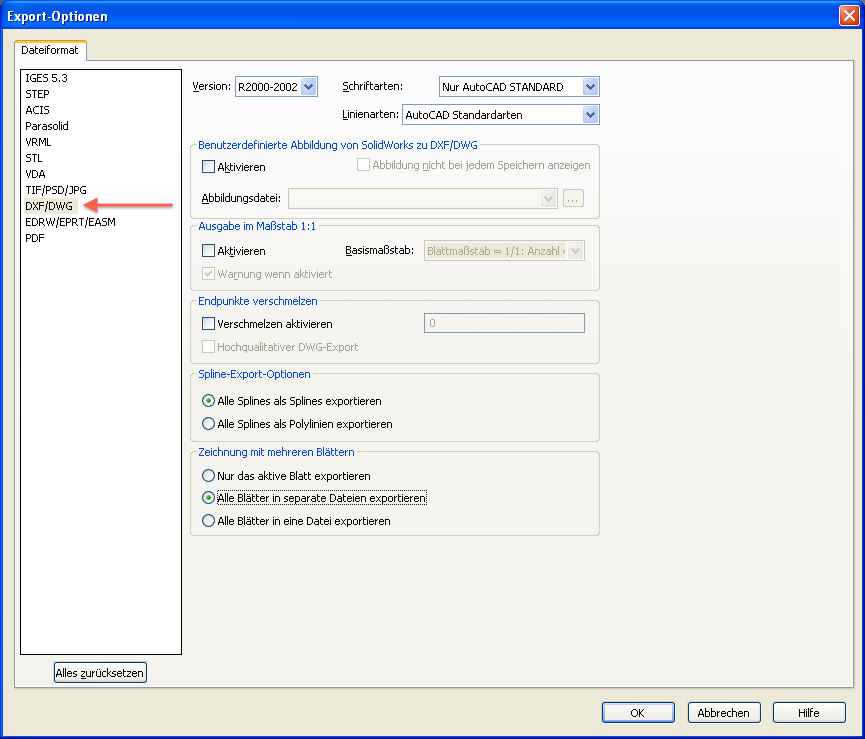Image resolution: width=865 pixels, height=739 pixels.
Task: Click the OK button
Action: [637, 713]
